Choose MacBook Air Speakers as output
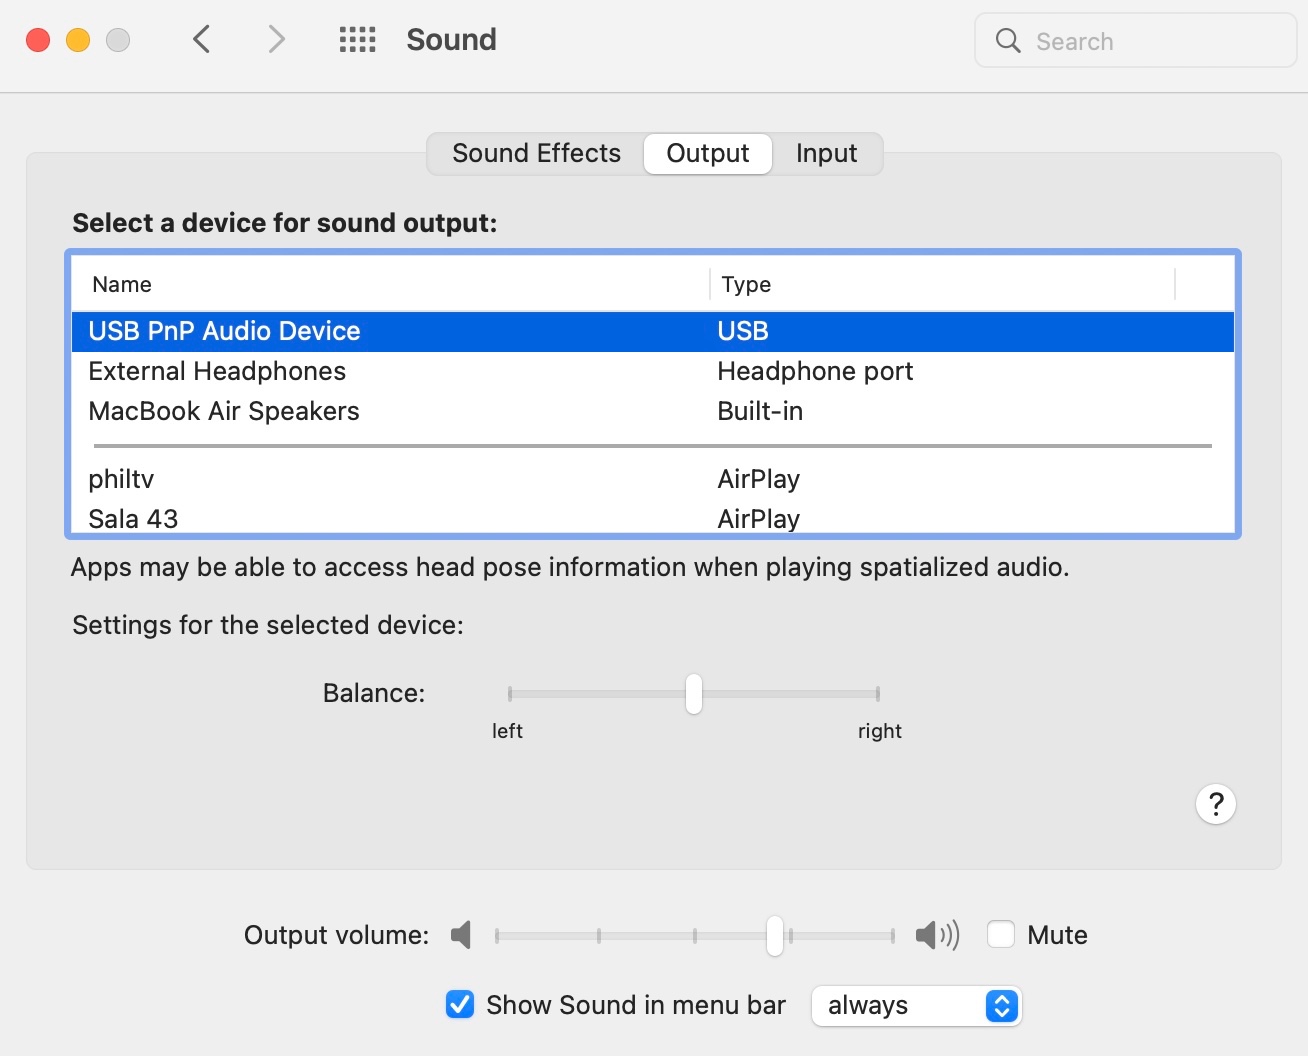Viewport: 1308px width, 1056px height. coord(224,412)
